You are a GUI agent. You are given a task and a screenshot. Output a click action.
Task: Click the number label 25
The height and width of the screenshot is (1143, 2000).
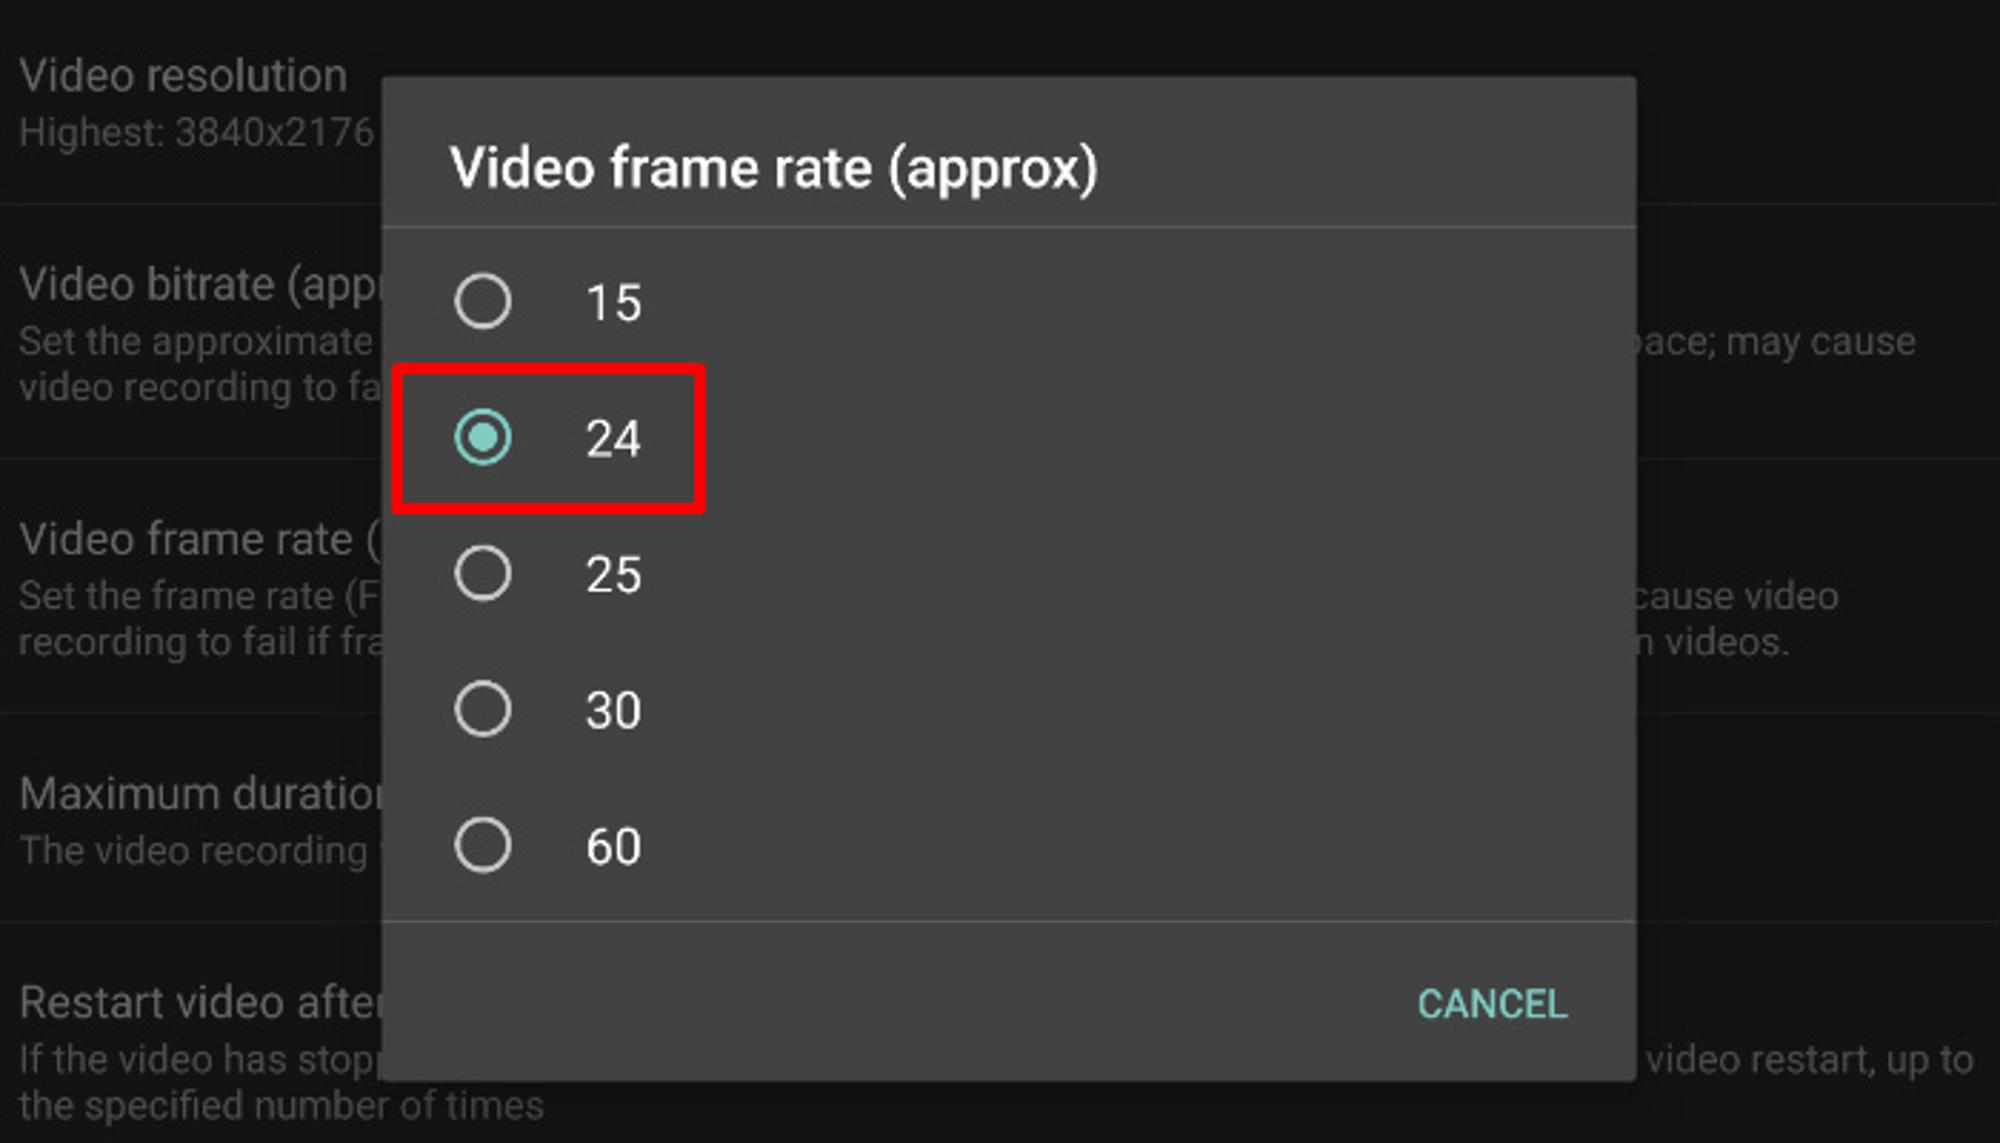click(613, 574)
